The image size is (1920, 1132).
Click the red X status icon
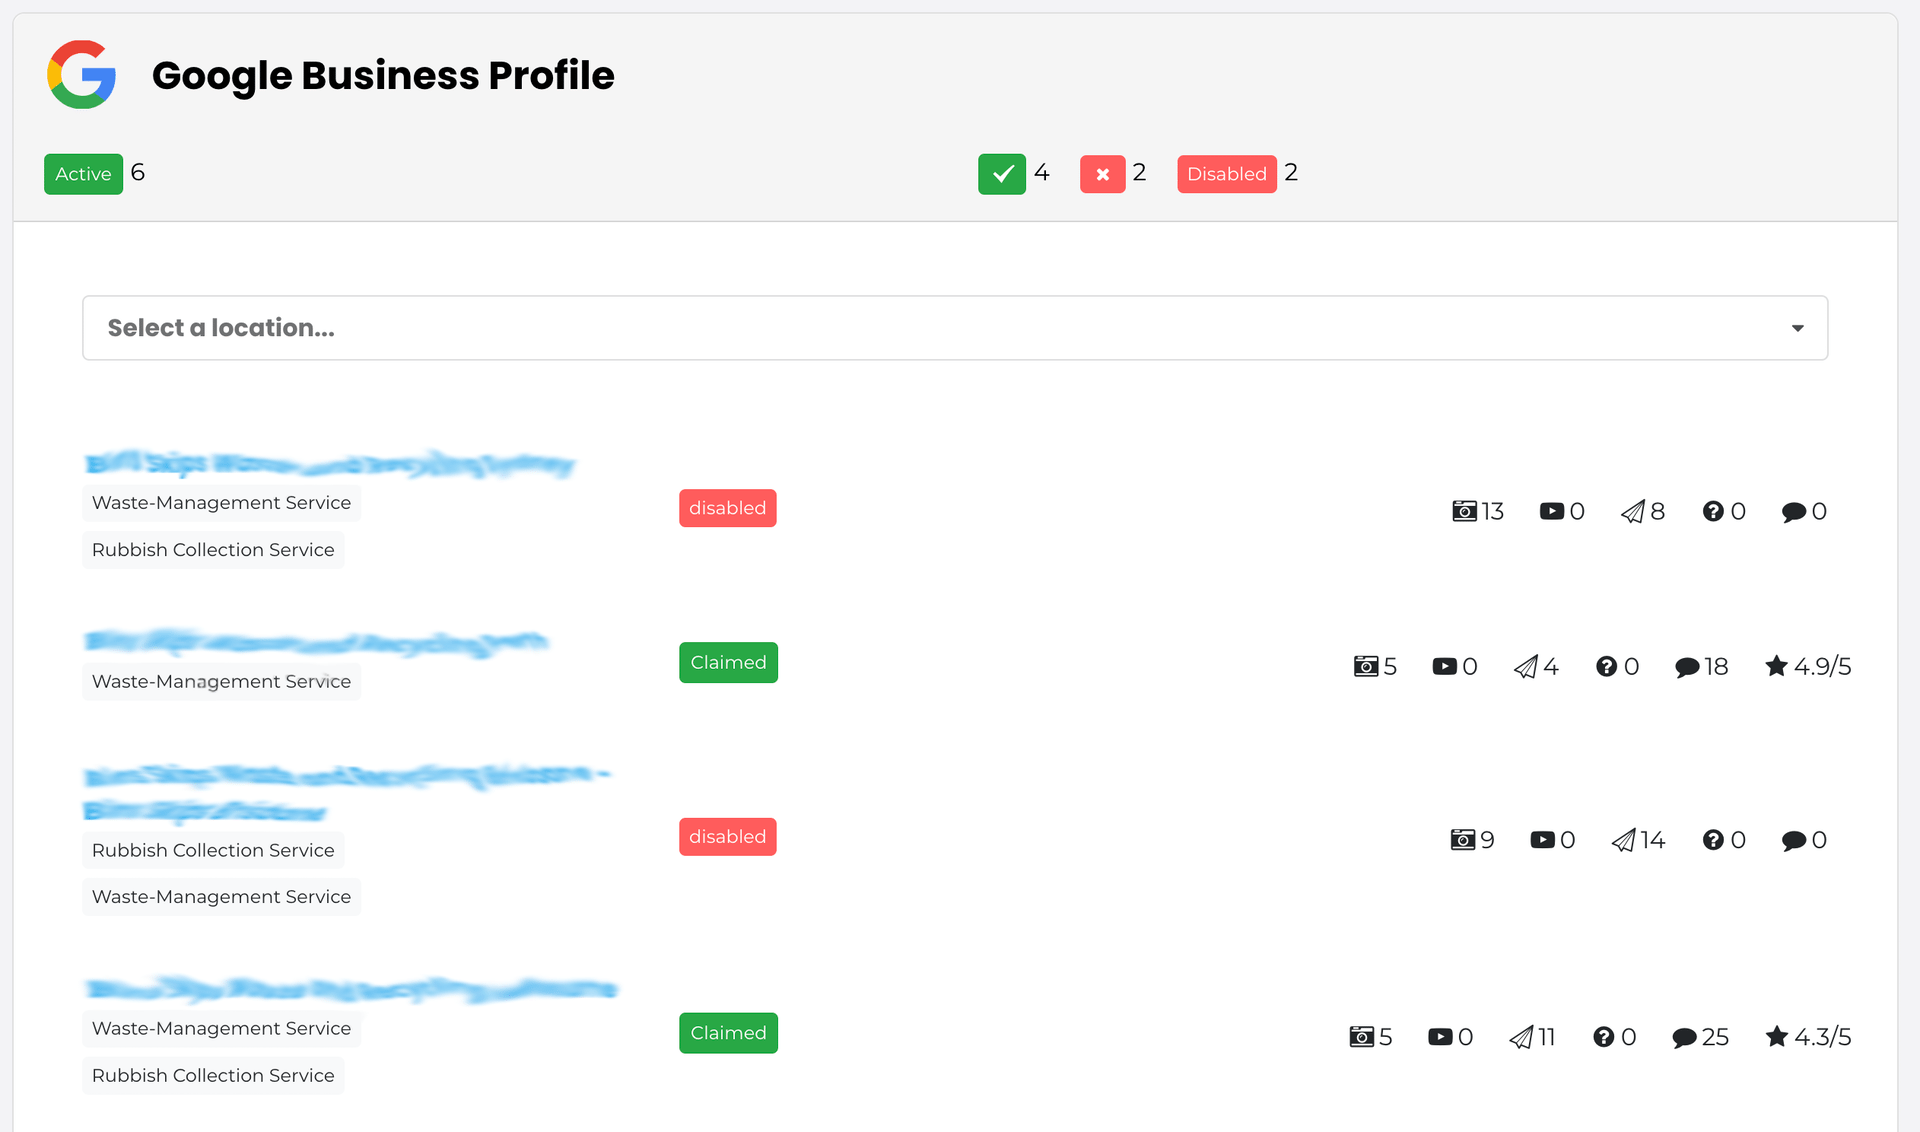point(1103,173)
